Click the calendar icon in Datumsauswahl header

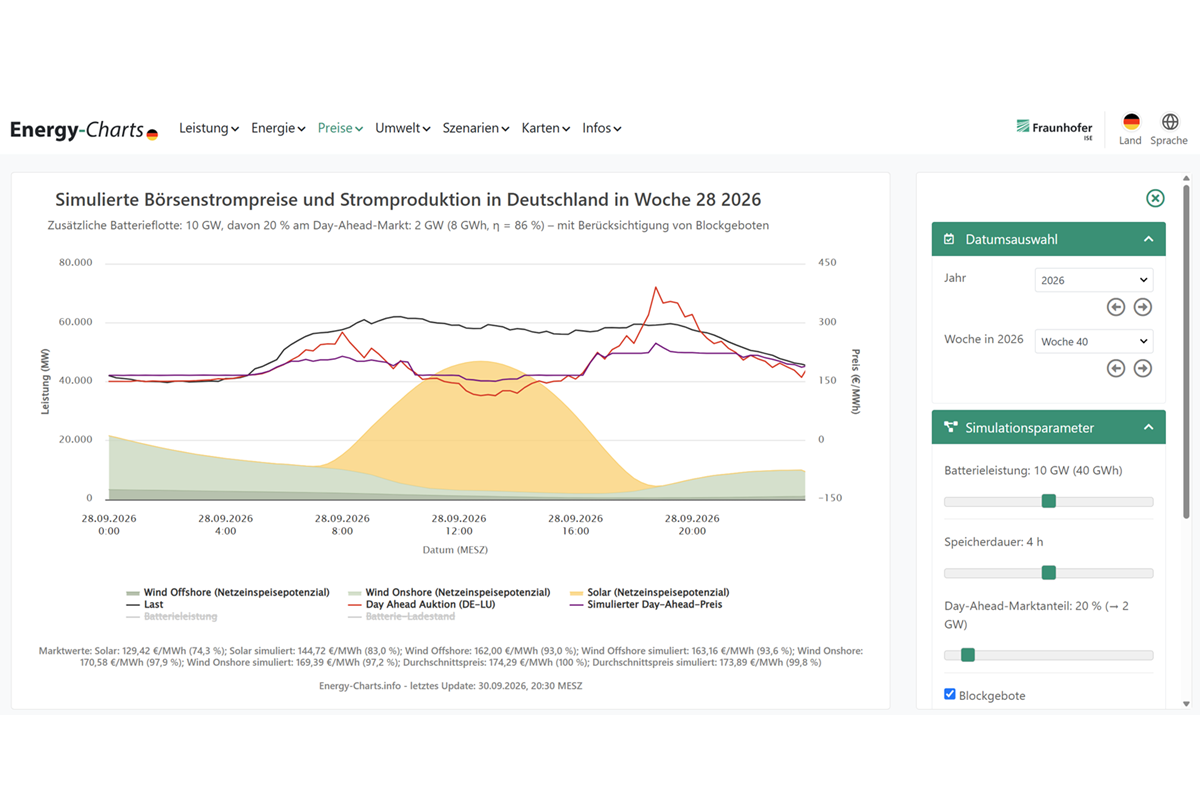[950, 240]
